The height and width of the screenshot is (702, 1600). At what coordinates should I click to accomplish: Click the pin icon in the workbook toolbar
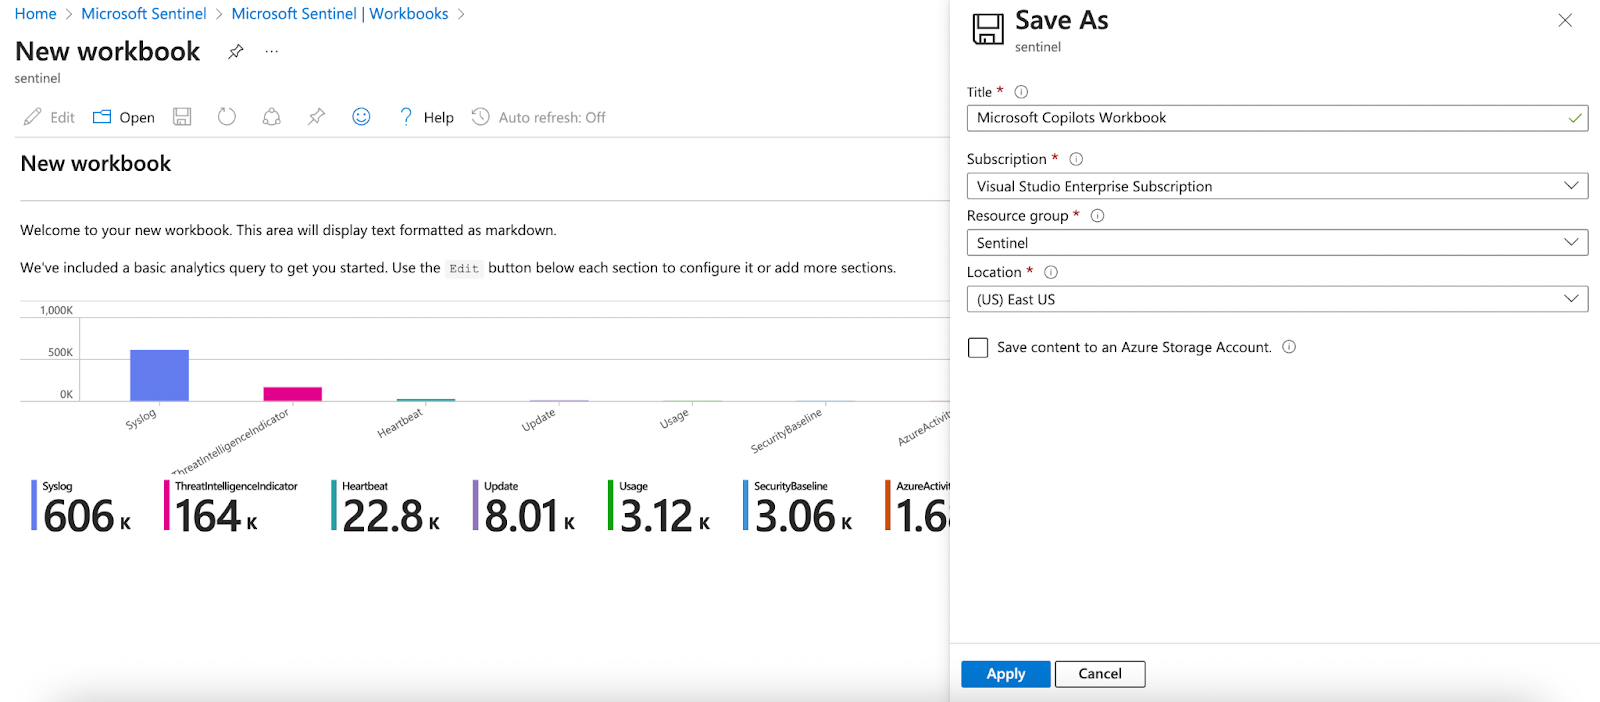tap(316, 117)
